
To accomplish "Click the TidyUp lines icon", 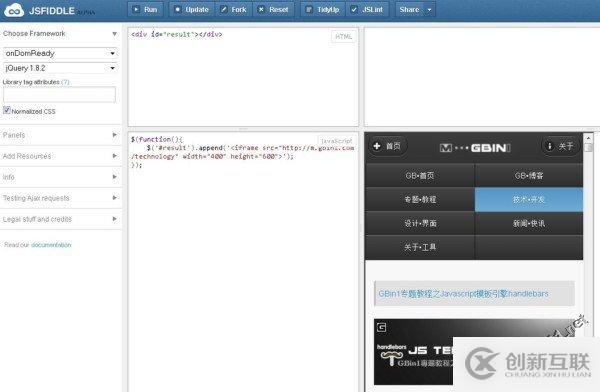I will pos(309,10).
